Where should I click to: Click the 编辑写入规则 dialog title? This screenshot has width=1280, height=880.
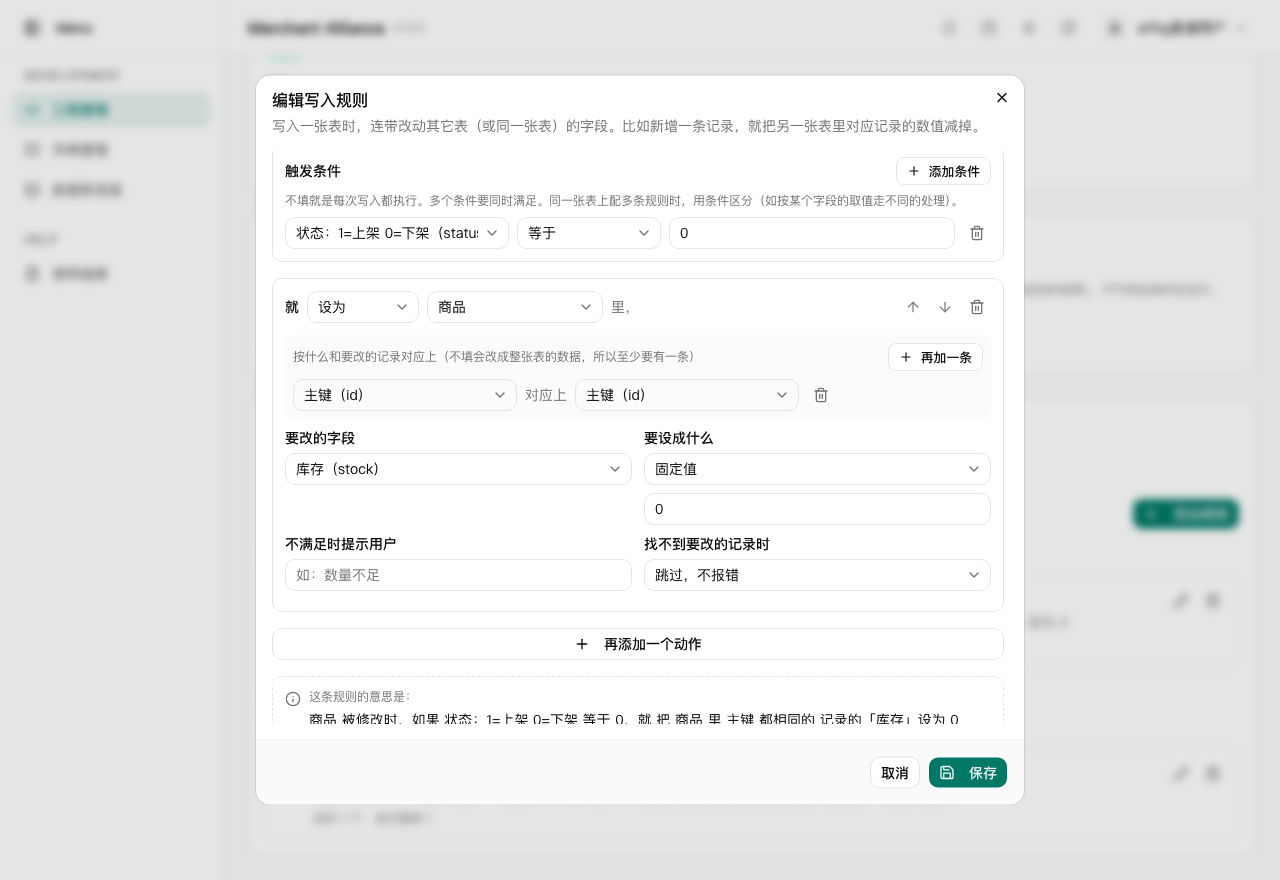pyautogui.click(x=320, y=100)
